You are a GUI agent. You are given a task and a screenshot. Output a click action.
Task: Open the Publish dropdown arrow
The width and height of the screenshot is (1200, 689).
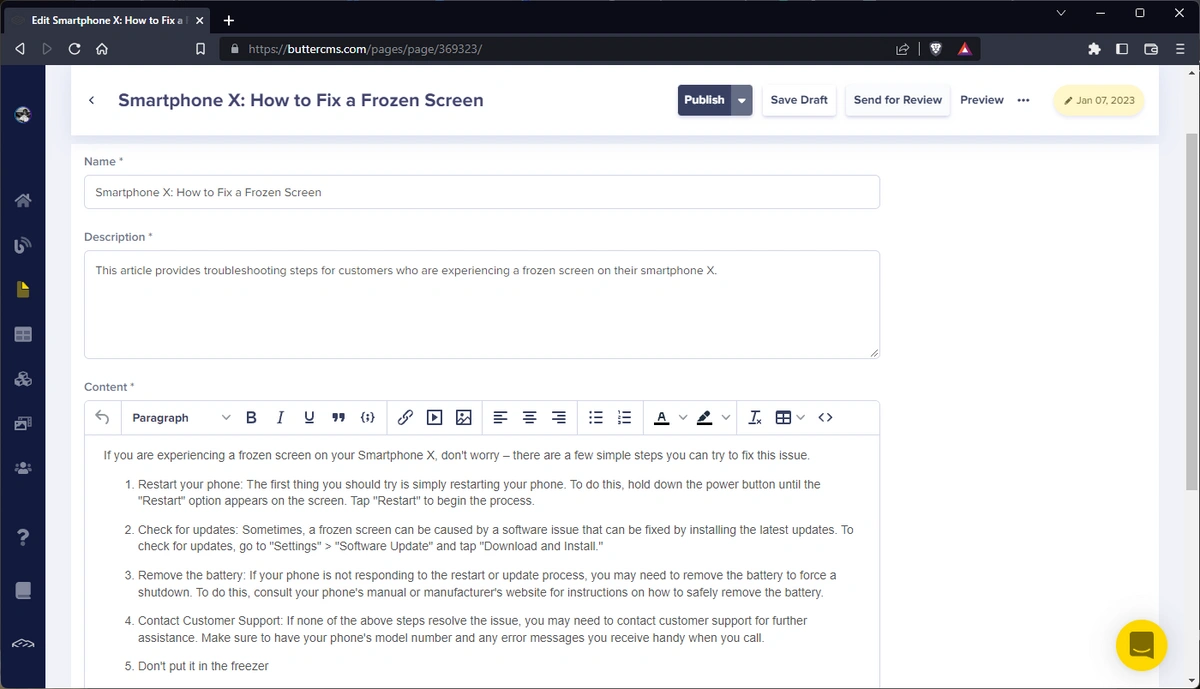tap(742, 100)
